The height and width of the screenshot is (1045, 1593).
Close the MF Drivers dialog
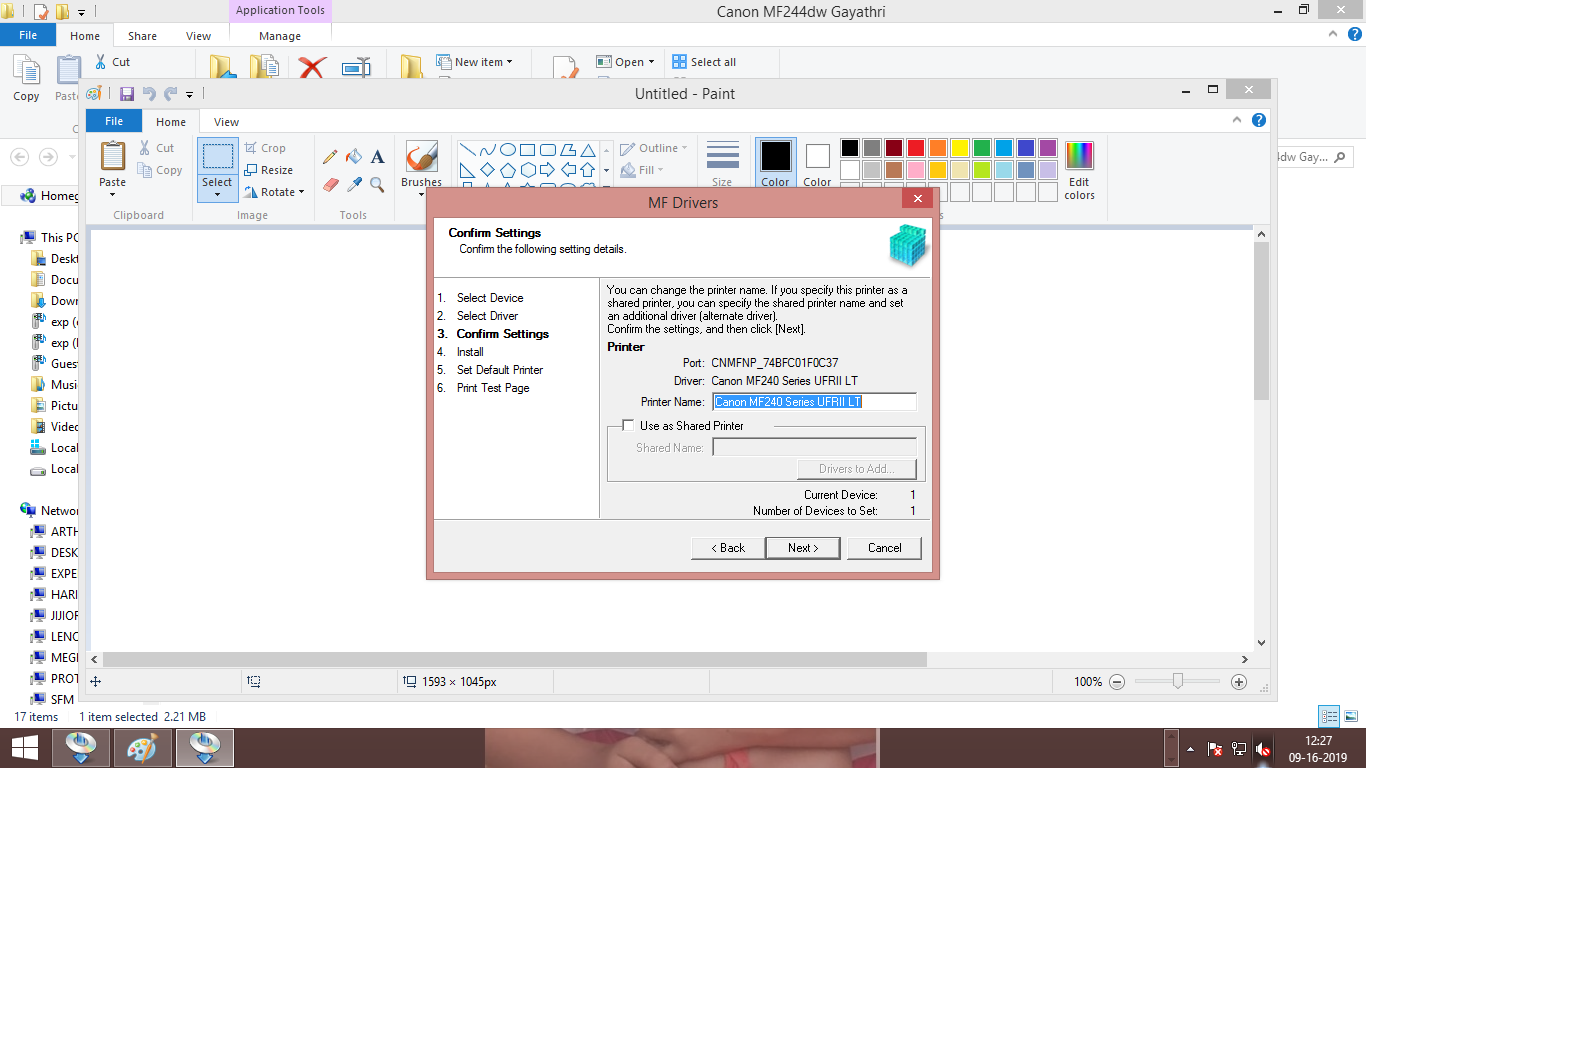click(917, 199)
